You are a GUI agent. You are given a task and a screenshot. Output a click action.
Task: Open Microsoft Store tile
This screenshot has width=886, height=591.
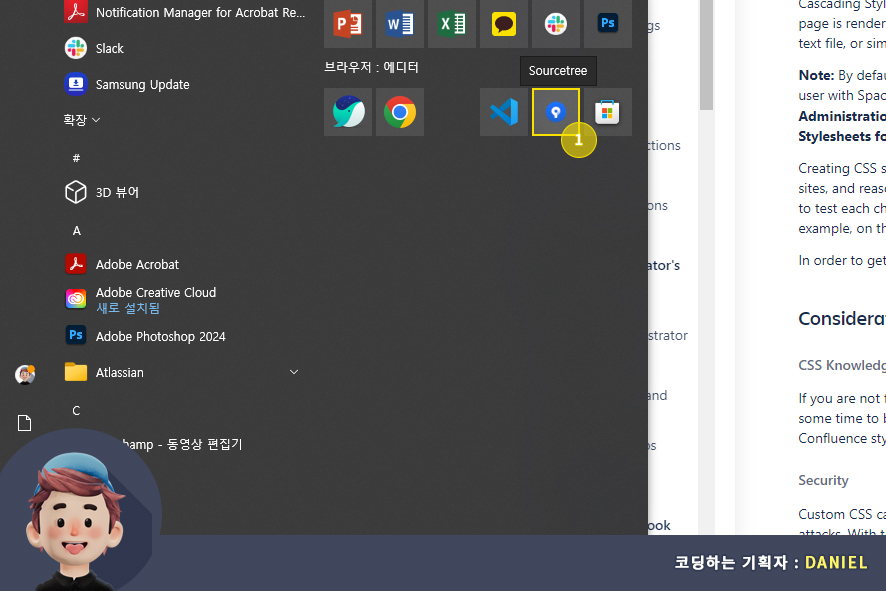[607, 112]
